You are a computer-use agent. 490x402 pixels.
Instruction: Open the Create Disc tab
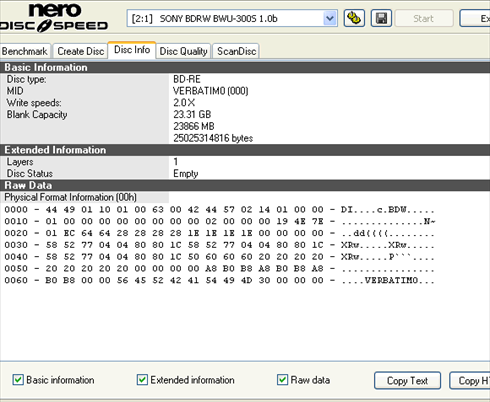(x=81, y=51)
